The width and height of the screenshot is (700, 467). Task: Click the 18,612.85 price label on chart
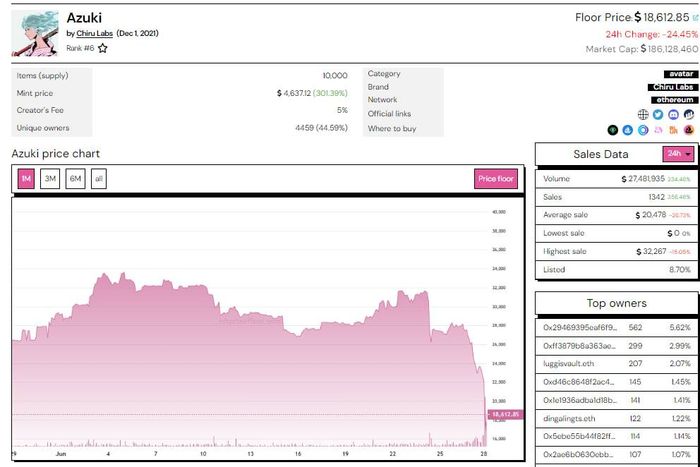tap(505, 415)
